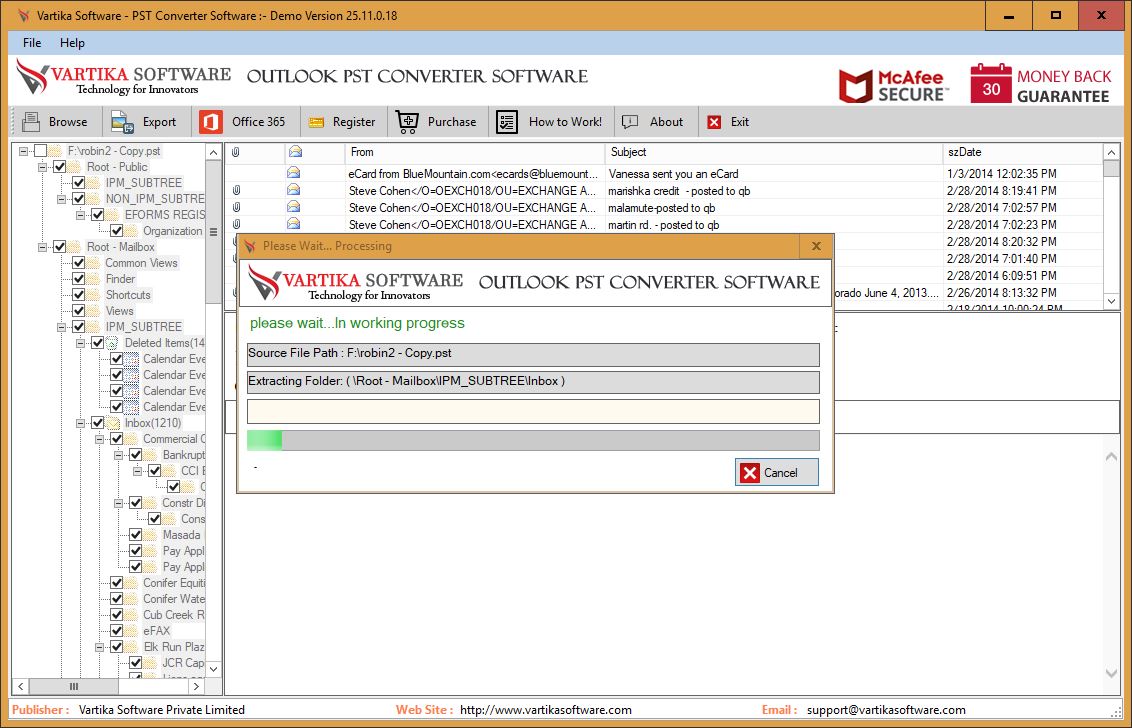The height and width of the screenshot is (728, 1132).
Task: Click the Purchase cart icon
Action: pos(407,122)
